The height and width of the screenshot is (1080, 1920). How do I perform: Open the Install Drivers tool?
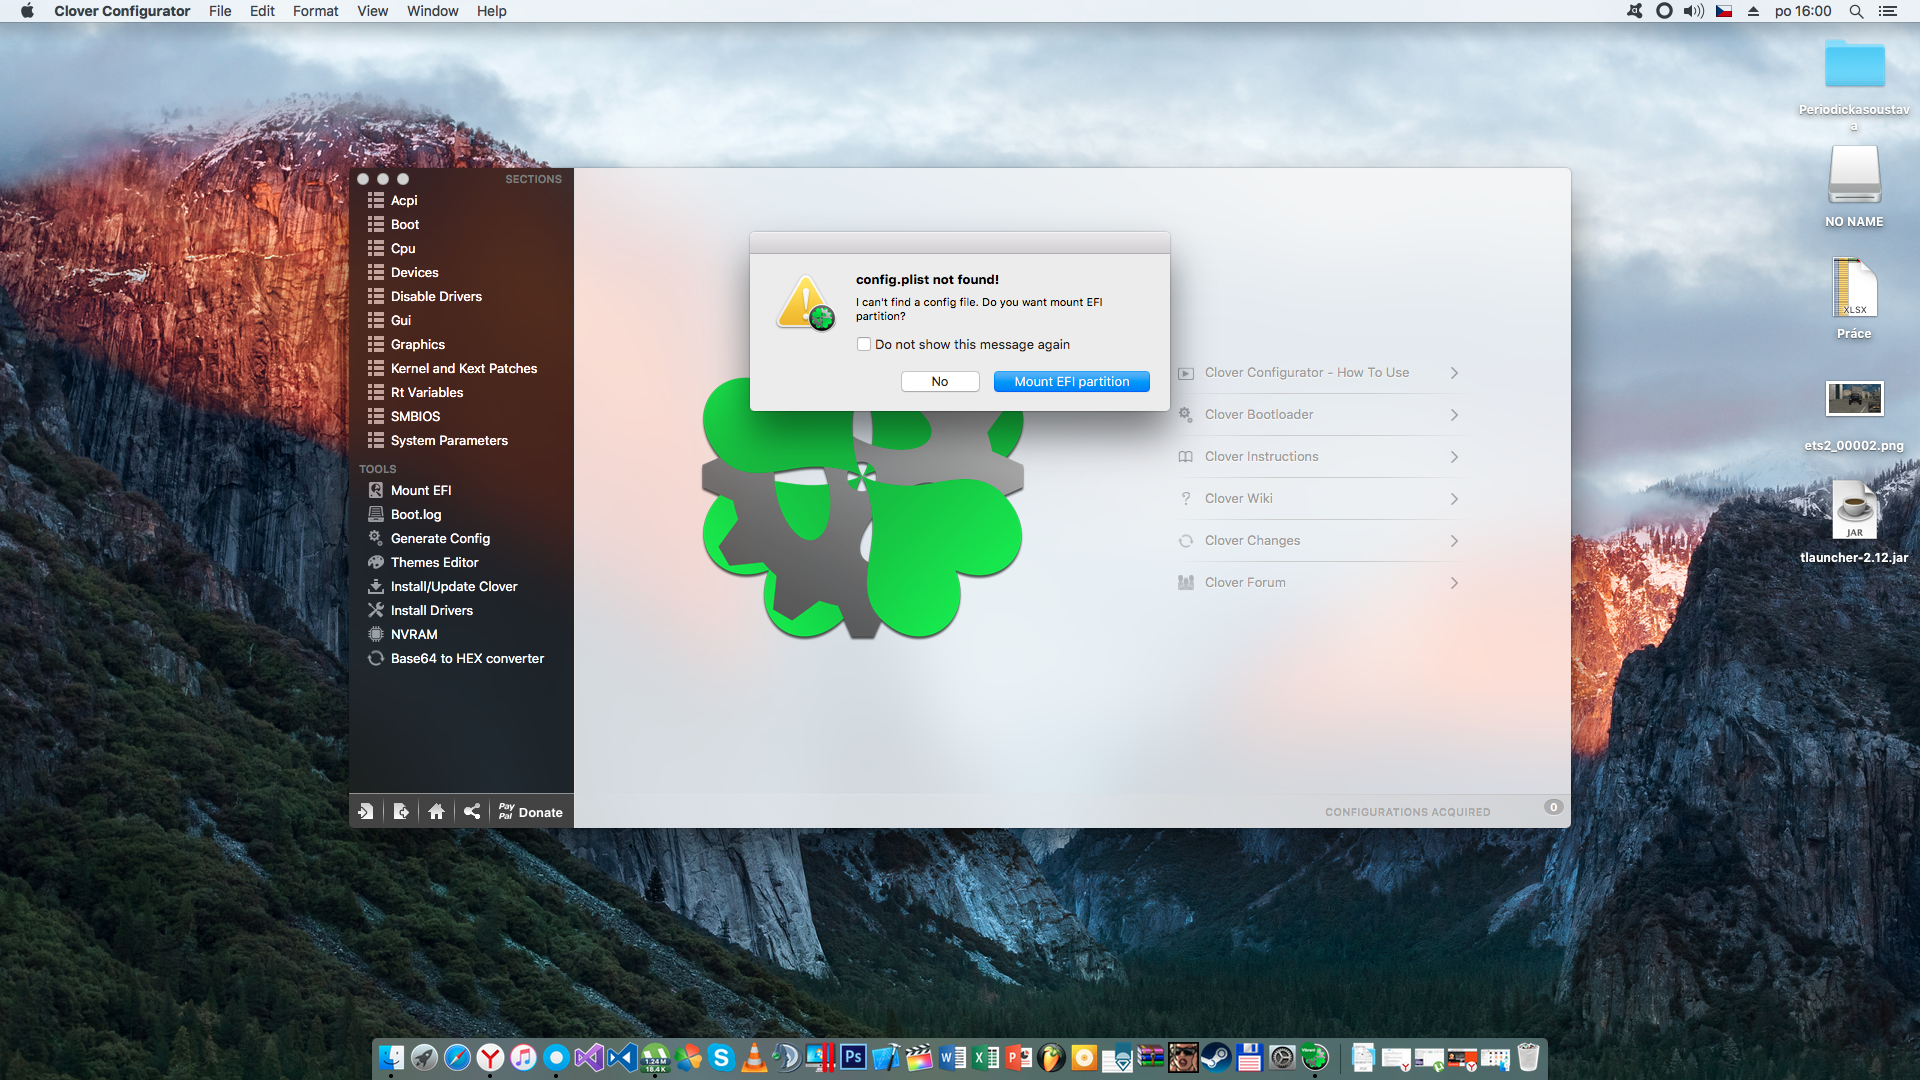[x=431, y=610]
